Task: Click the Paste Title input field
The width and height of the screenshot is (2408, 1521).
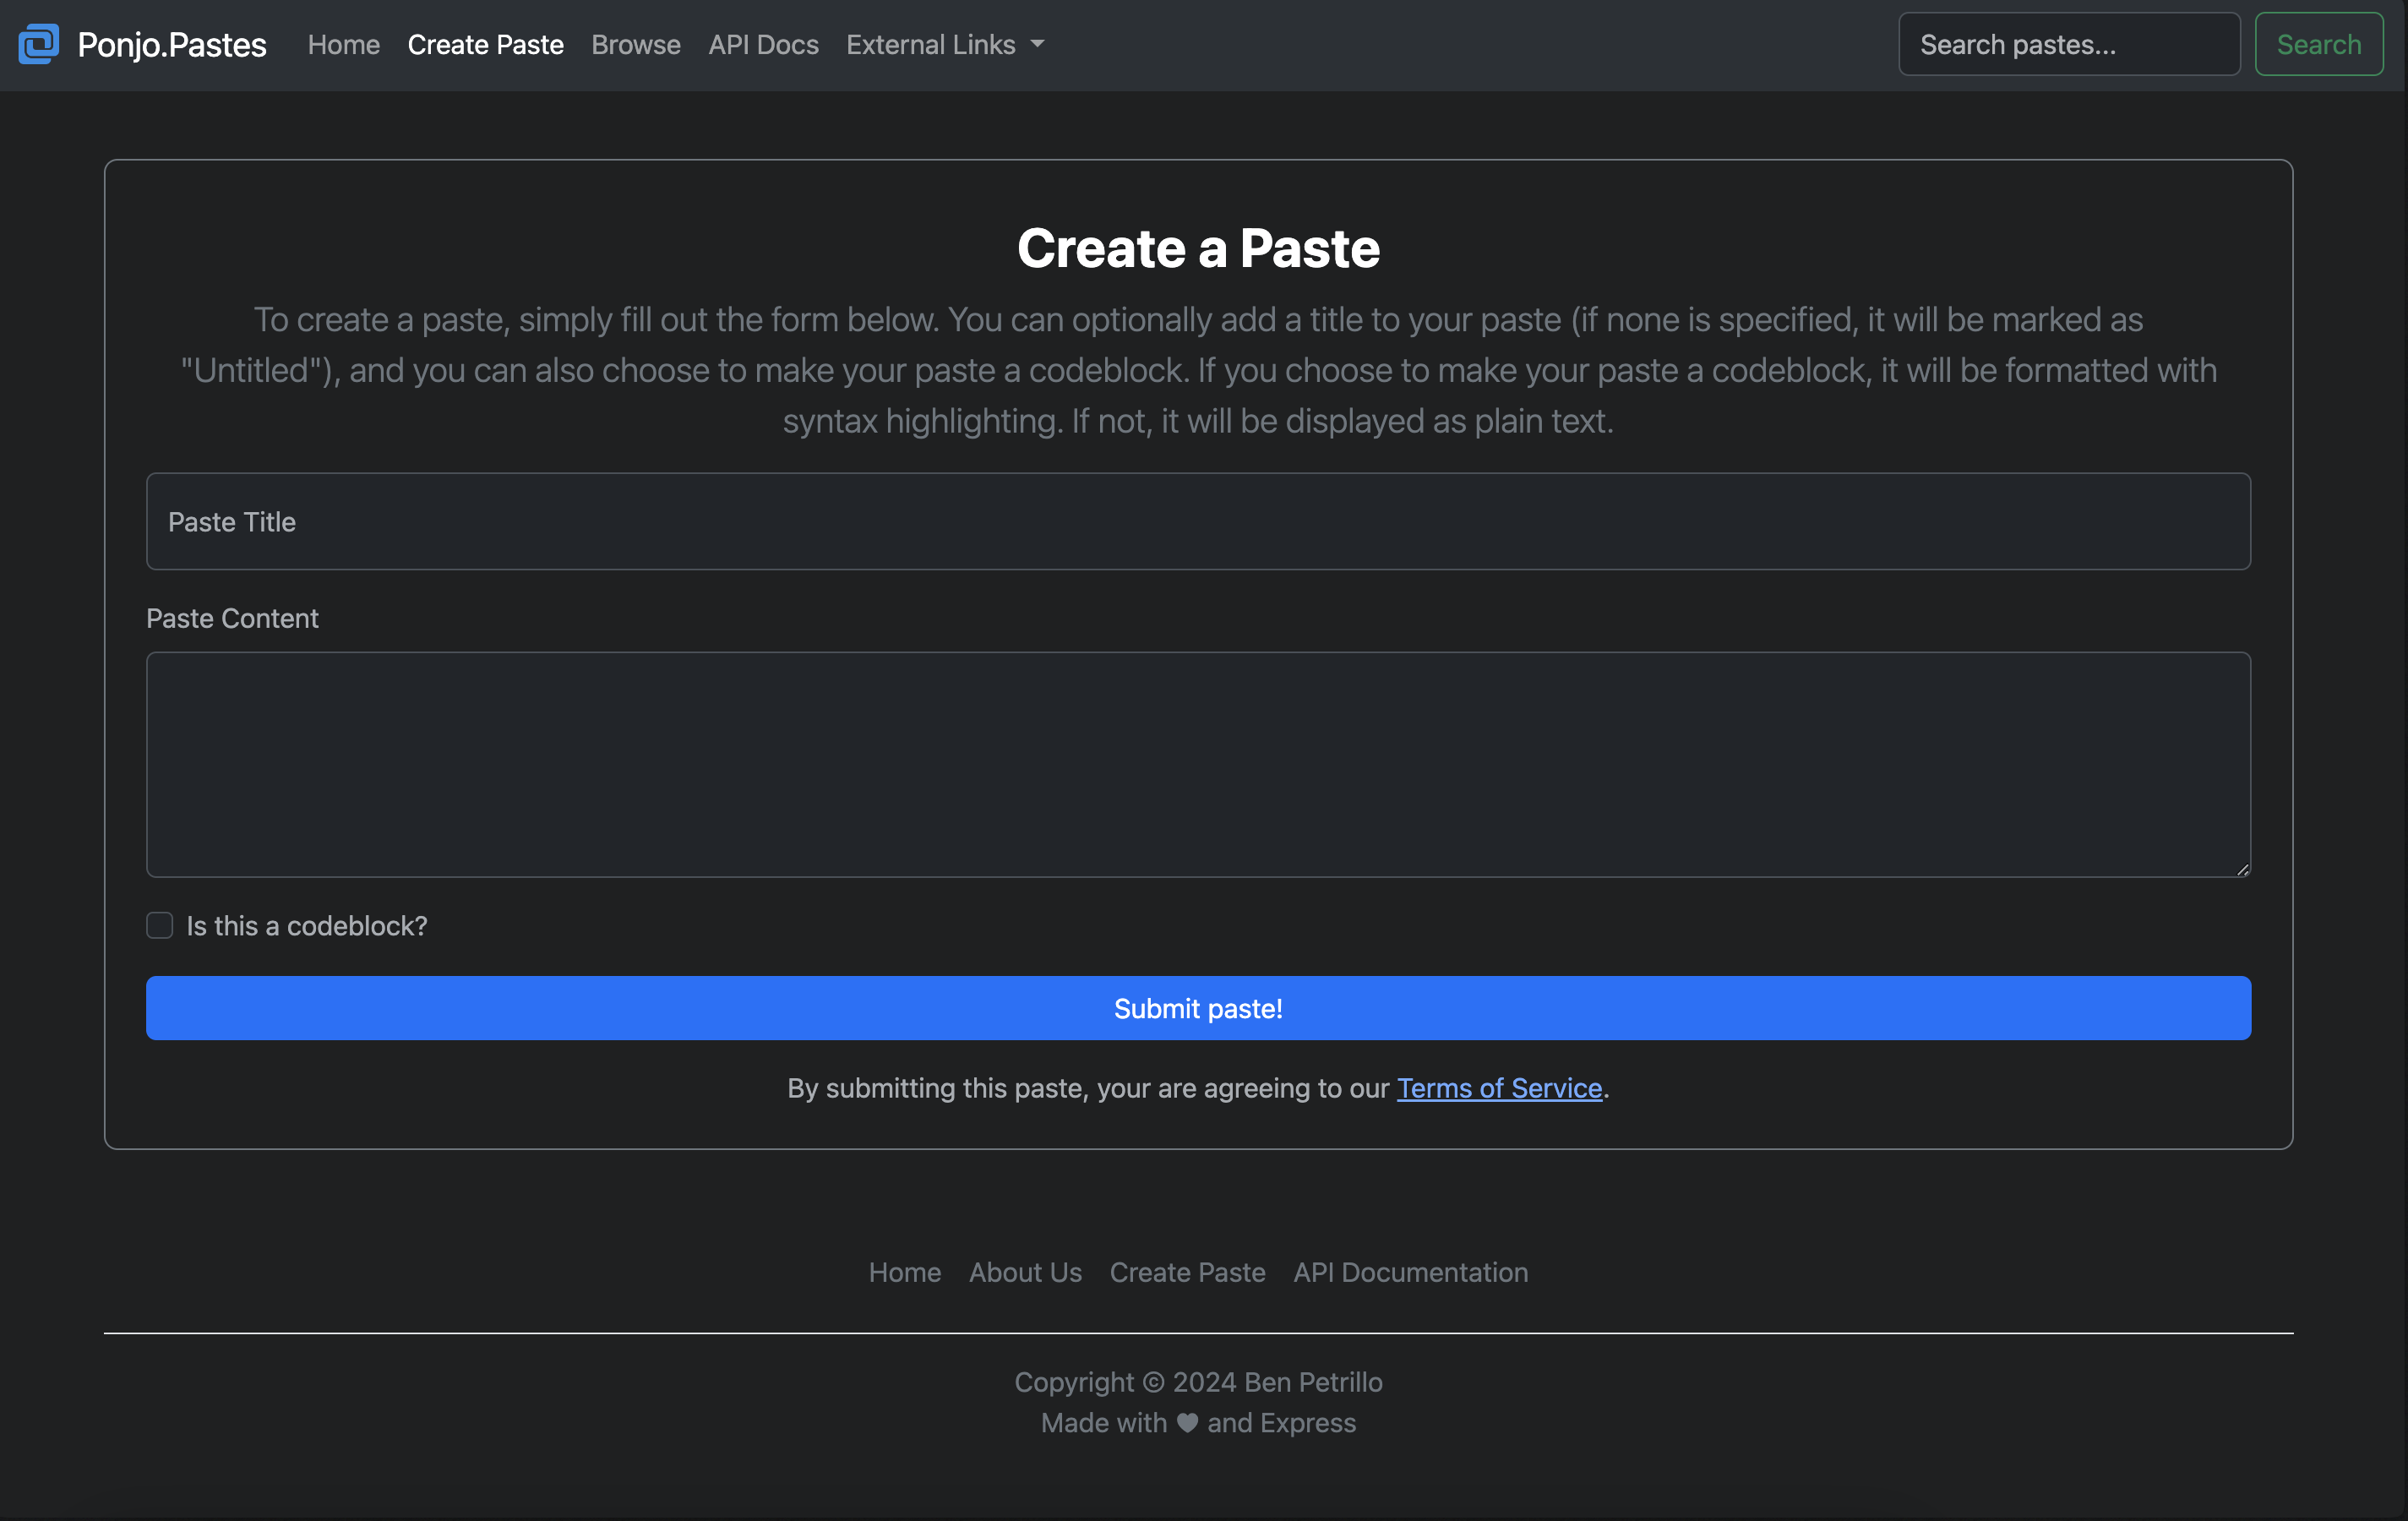Action: point(1198,521)
